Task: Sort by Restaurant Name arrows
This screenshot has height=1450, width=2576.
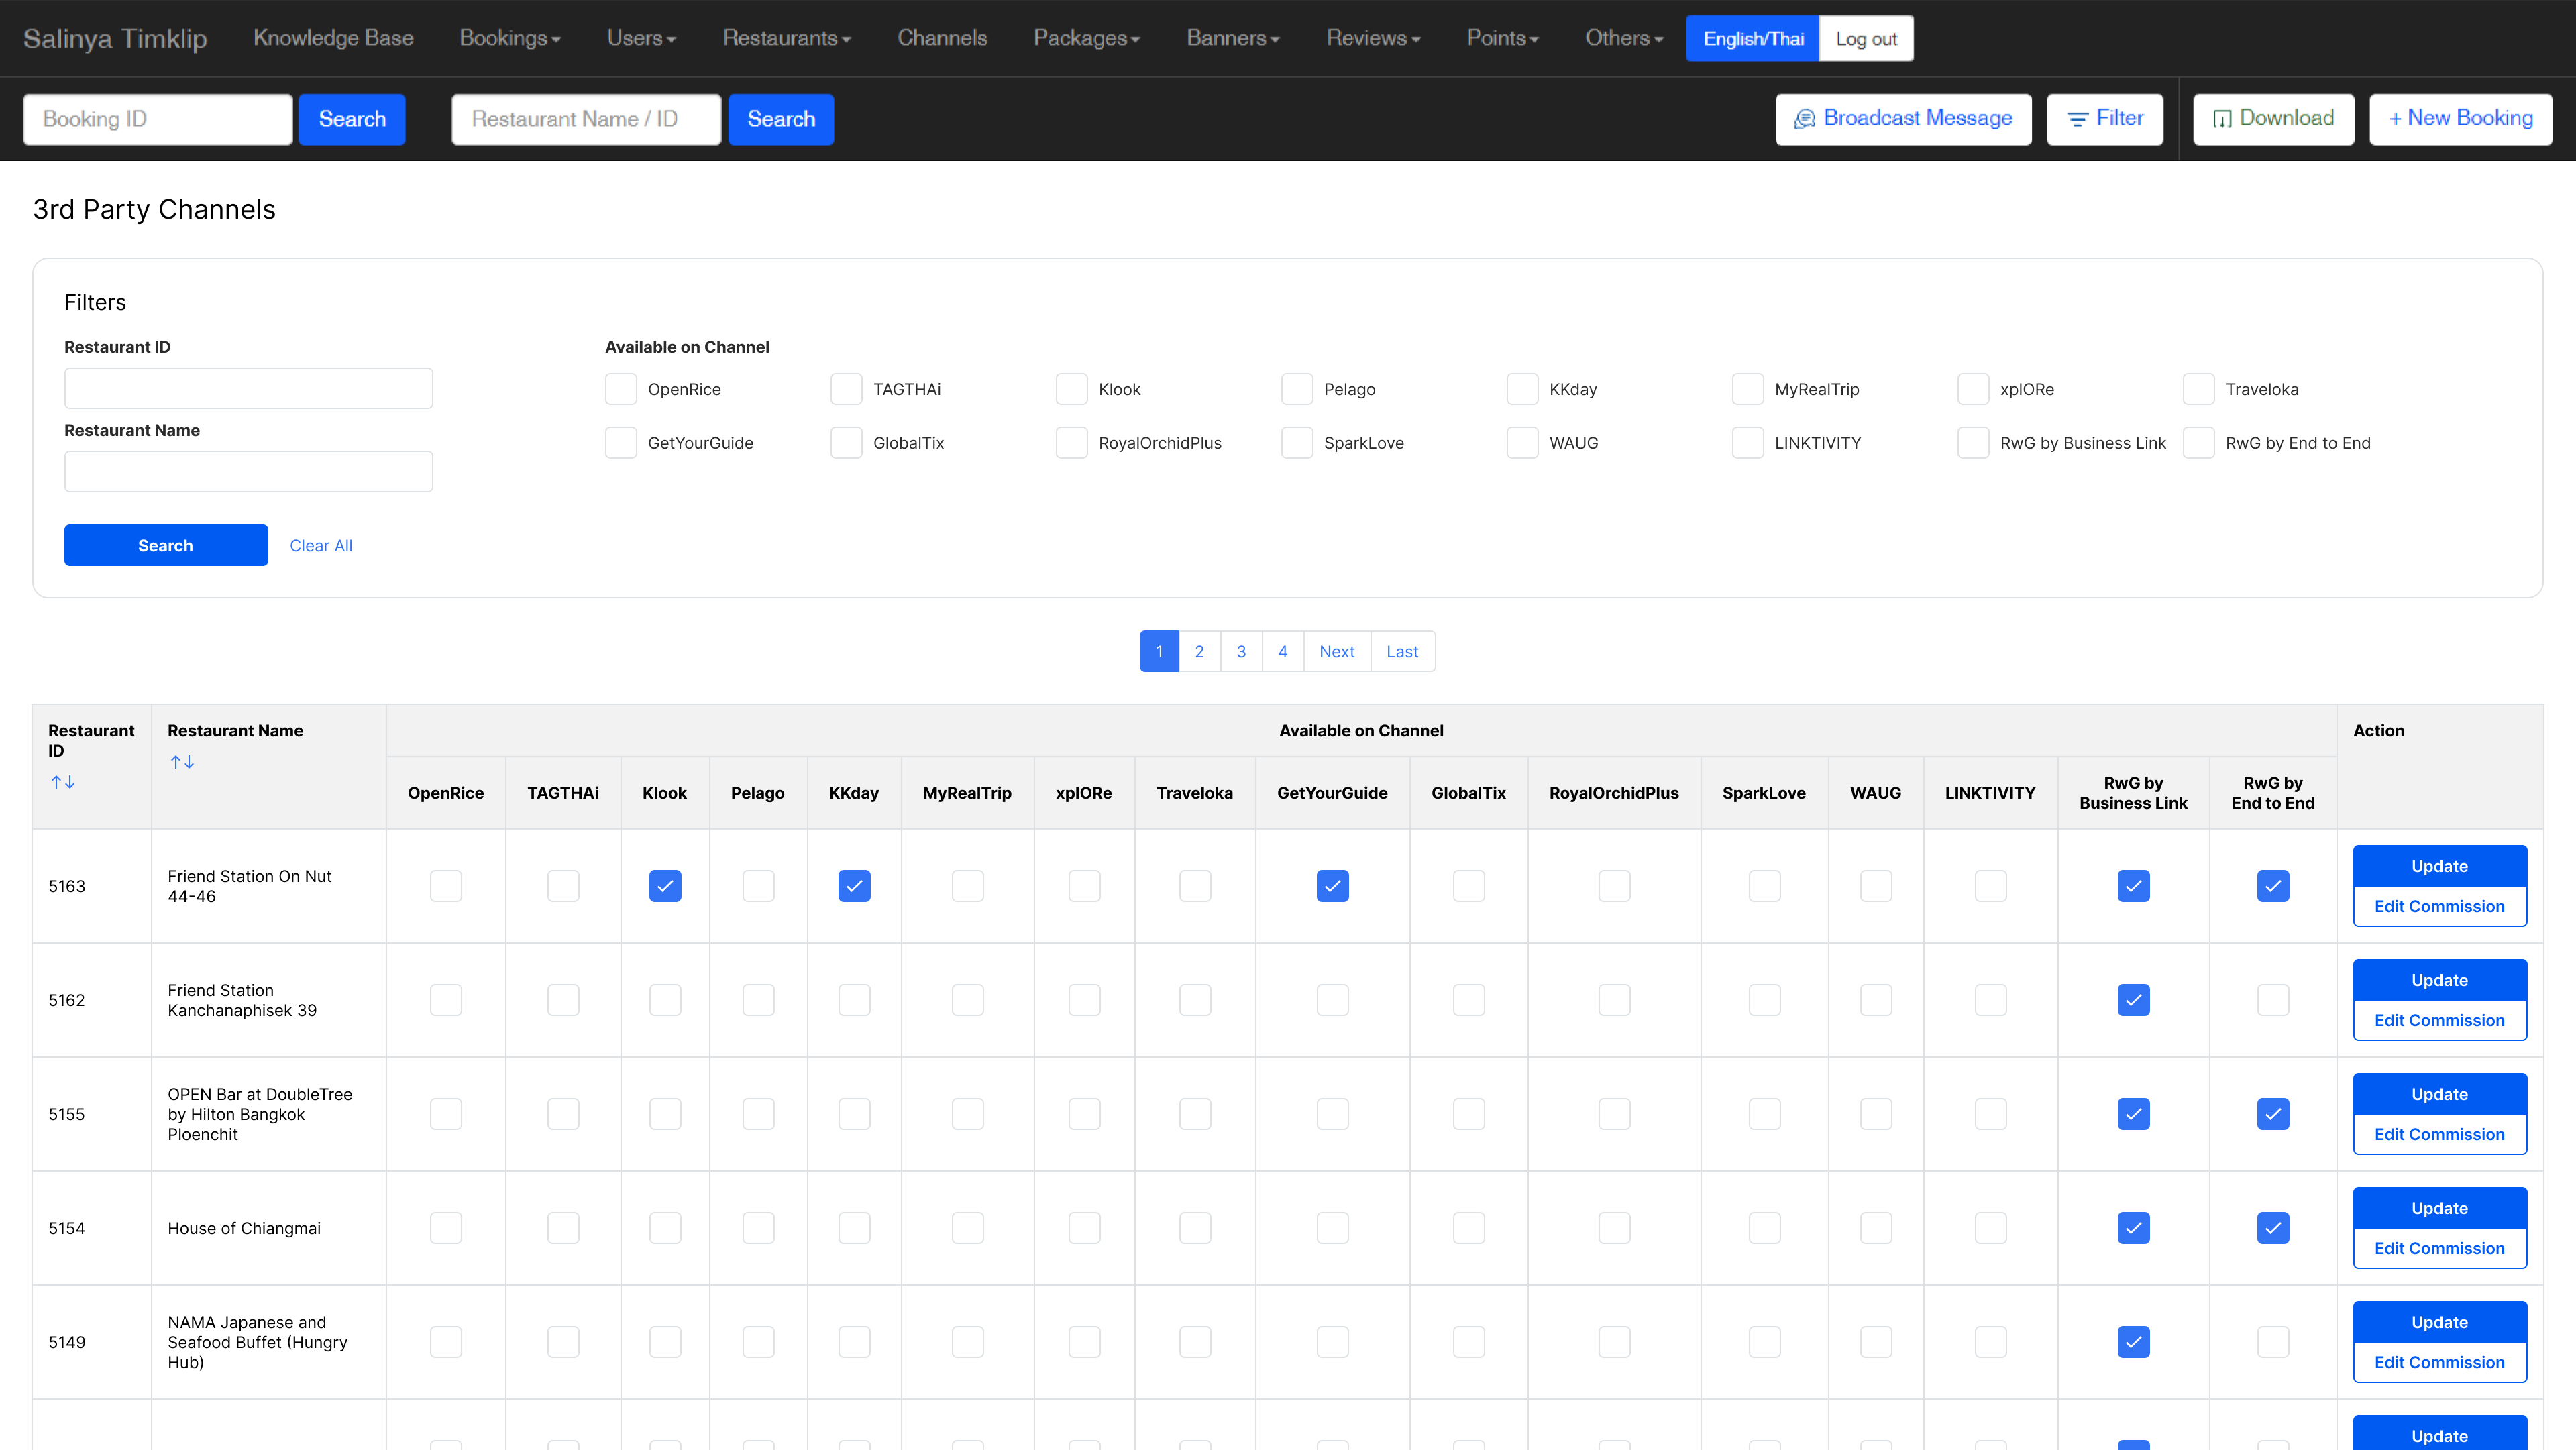Action: tap(182, 762)
